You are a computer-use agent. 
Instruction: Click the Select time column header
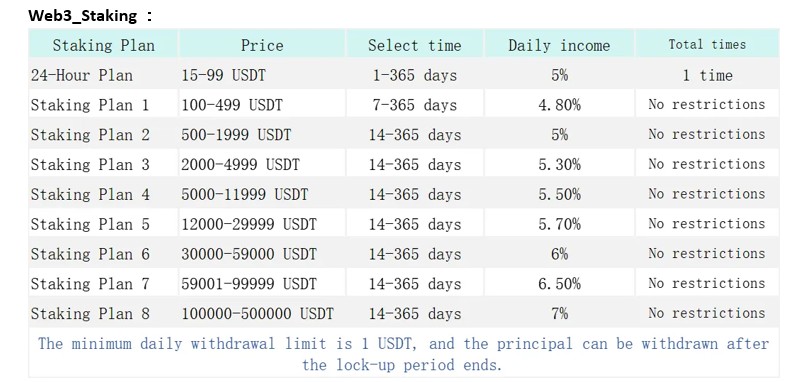(415, 45)
